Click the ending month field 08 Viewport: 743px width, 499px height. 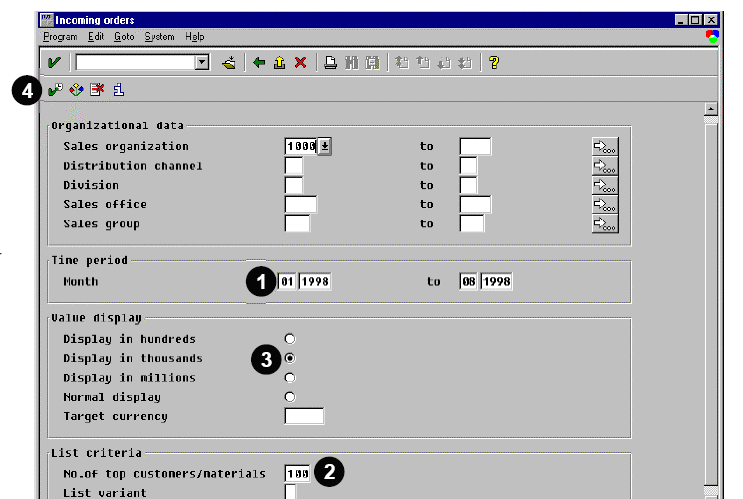[468, 281]
